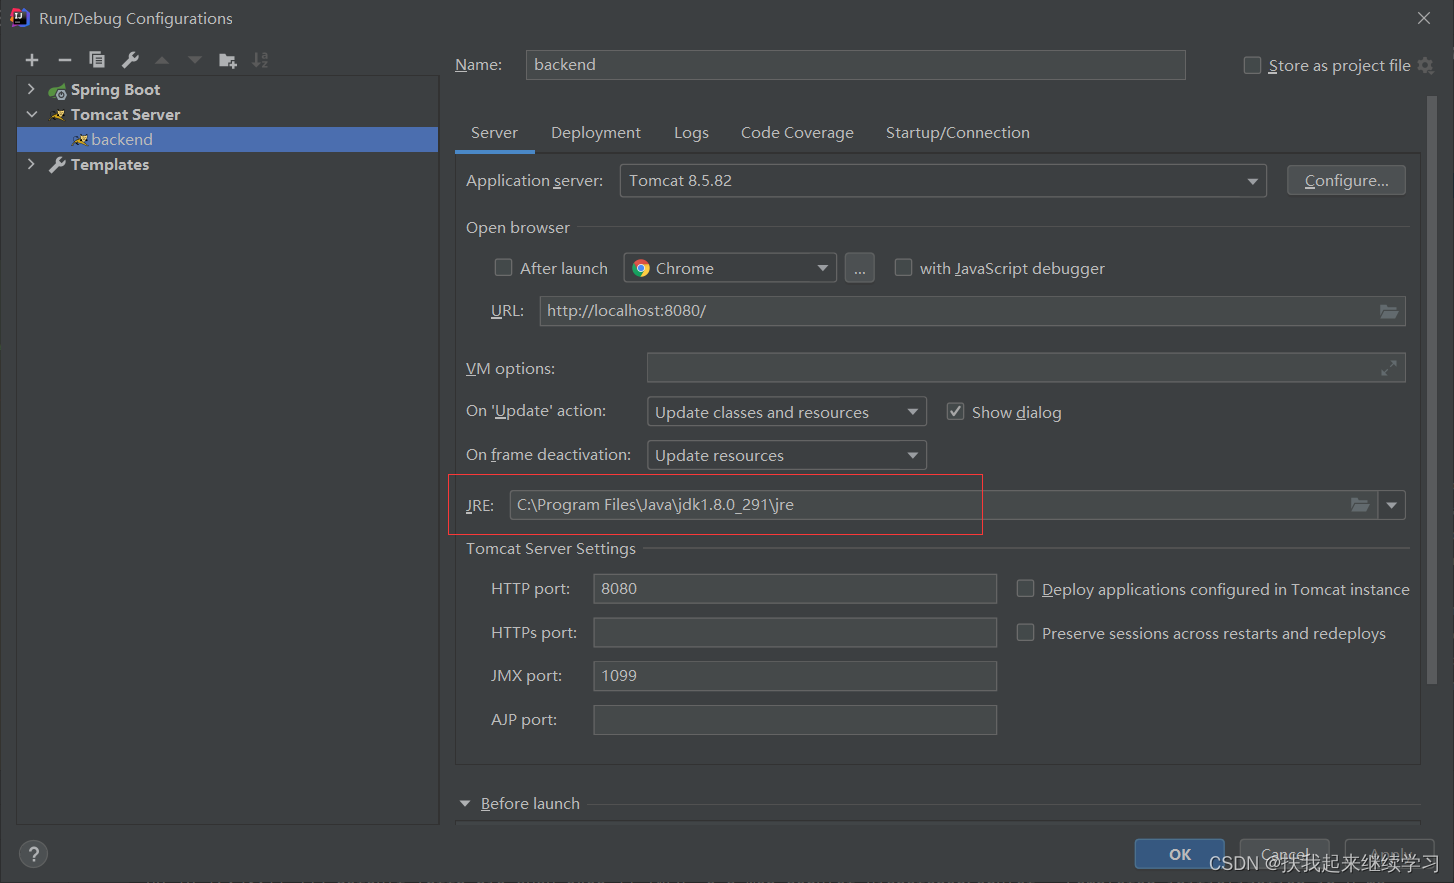Click HTTP port field 8080
Screen dimensions: 1454x883
[x=795, y=589]
